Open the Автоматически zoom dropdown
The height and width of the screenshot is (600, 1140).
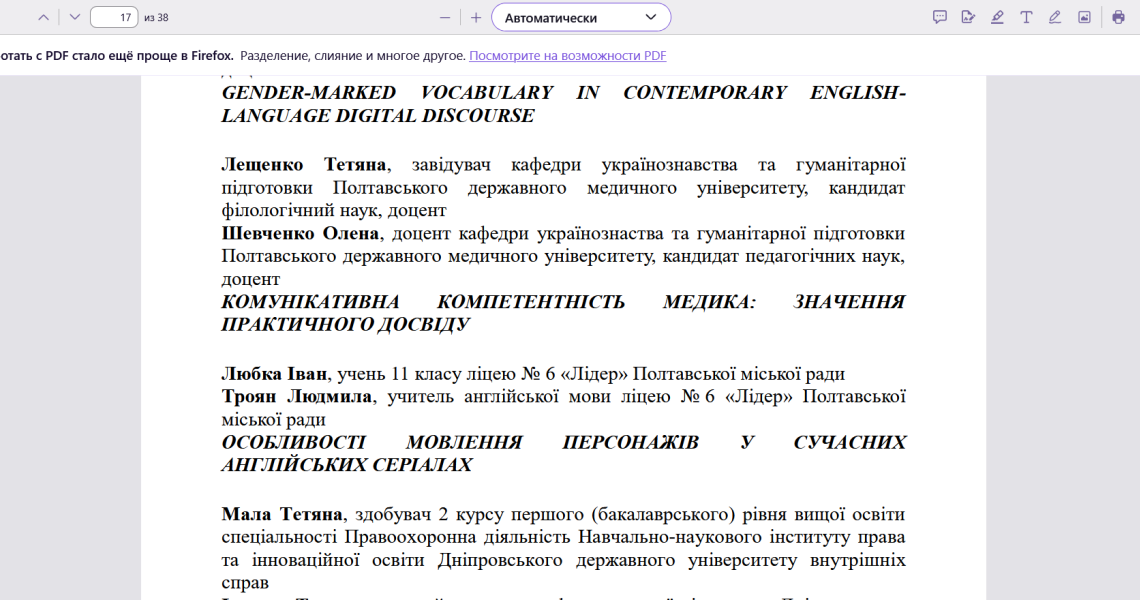tap(581, 17)
